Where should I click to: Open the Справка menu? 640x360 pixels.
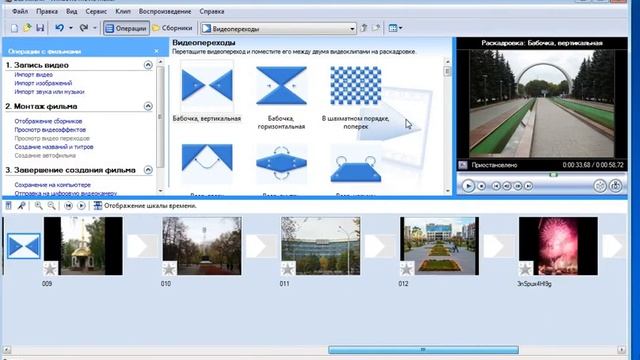coord(212,11)
